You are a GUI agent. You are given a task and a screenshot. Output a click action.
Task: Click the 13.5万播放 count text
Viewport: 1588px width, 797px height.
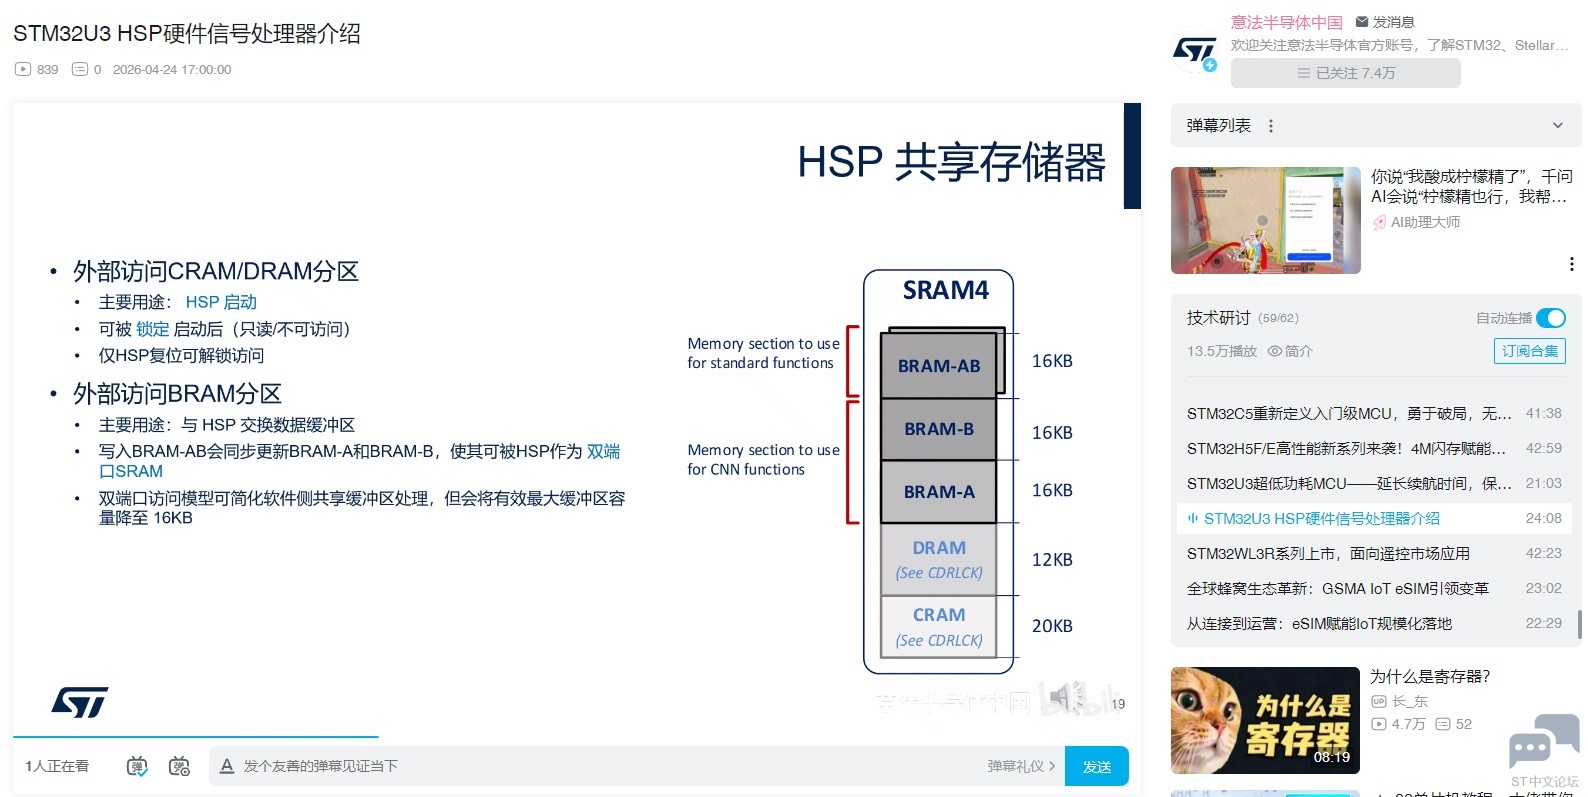[1222, 351]
